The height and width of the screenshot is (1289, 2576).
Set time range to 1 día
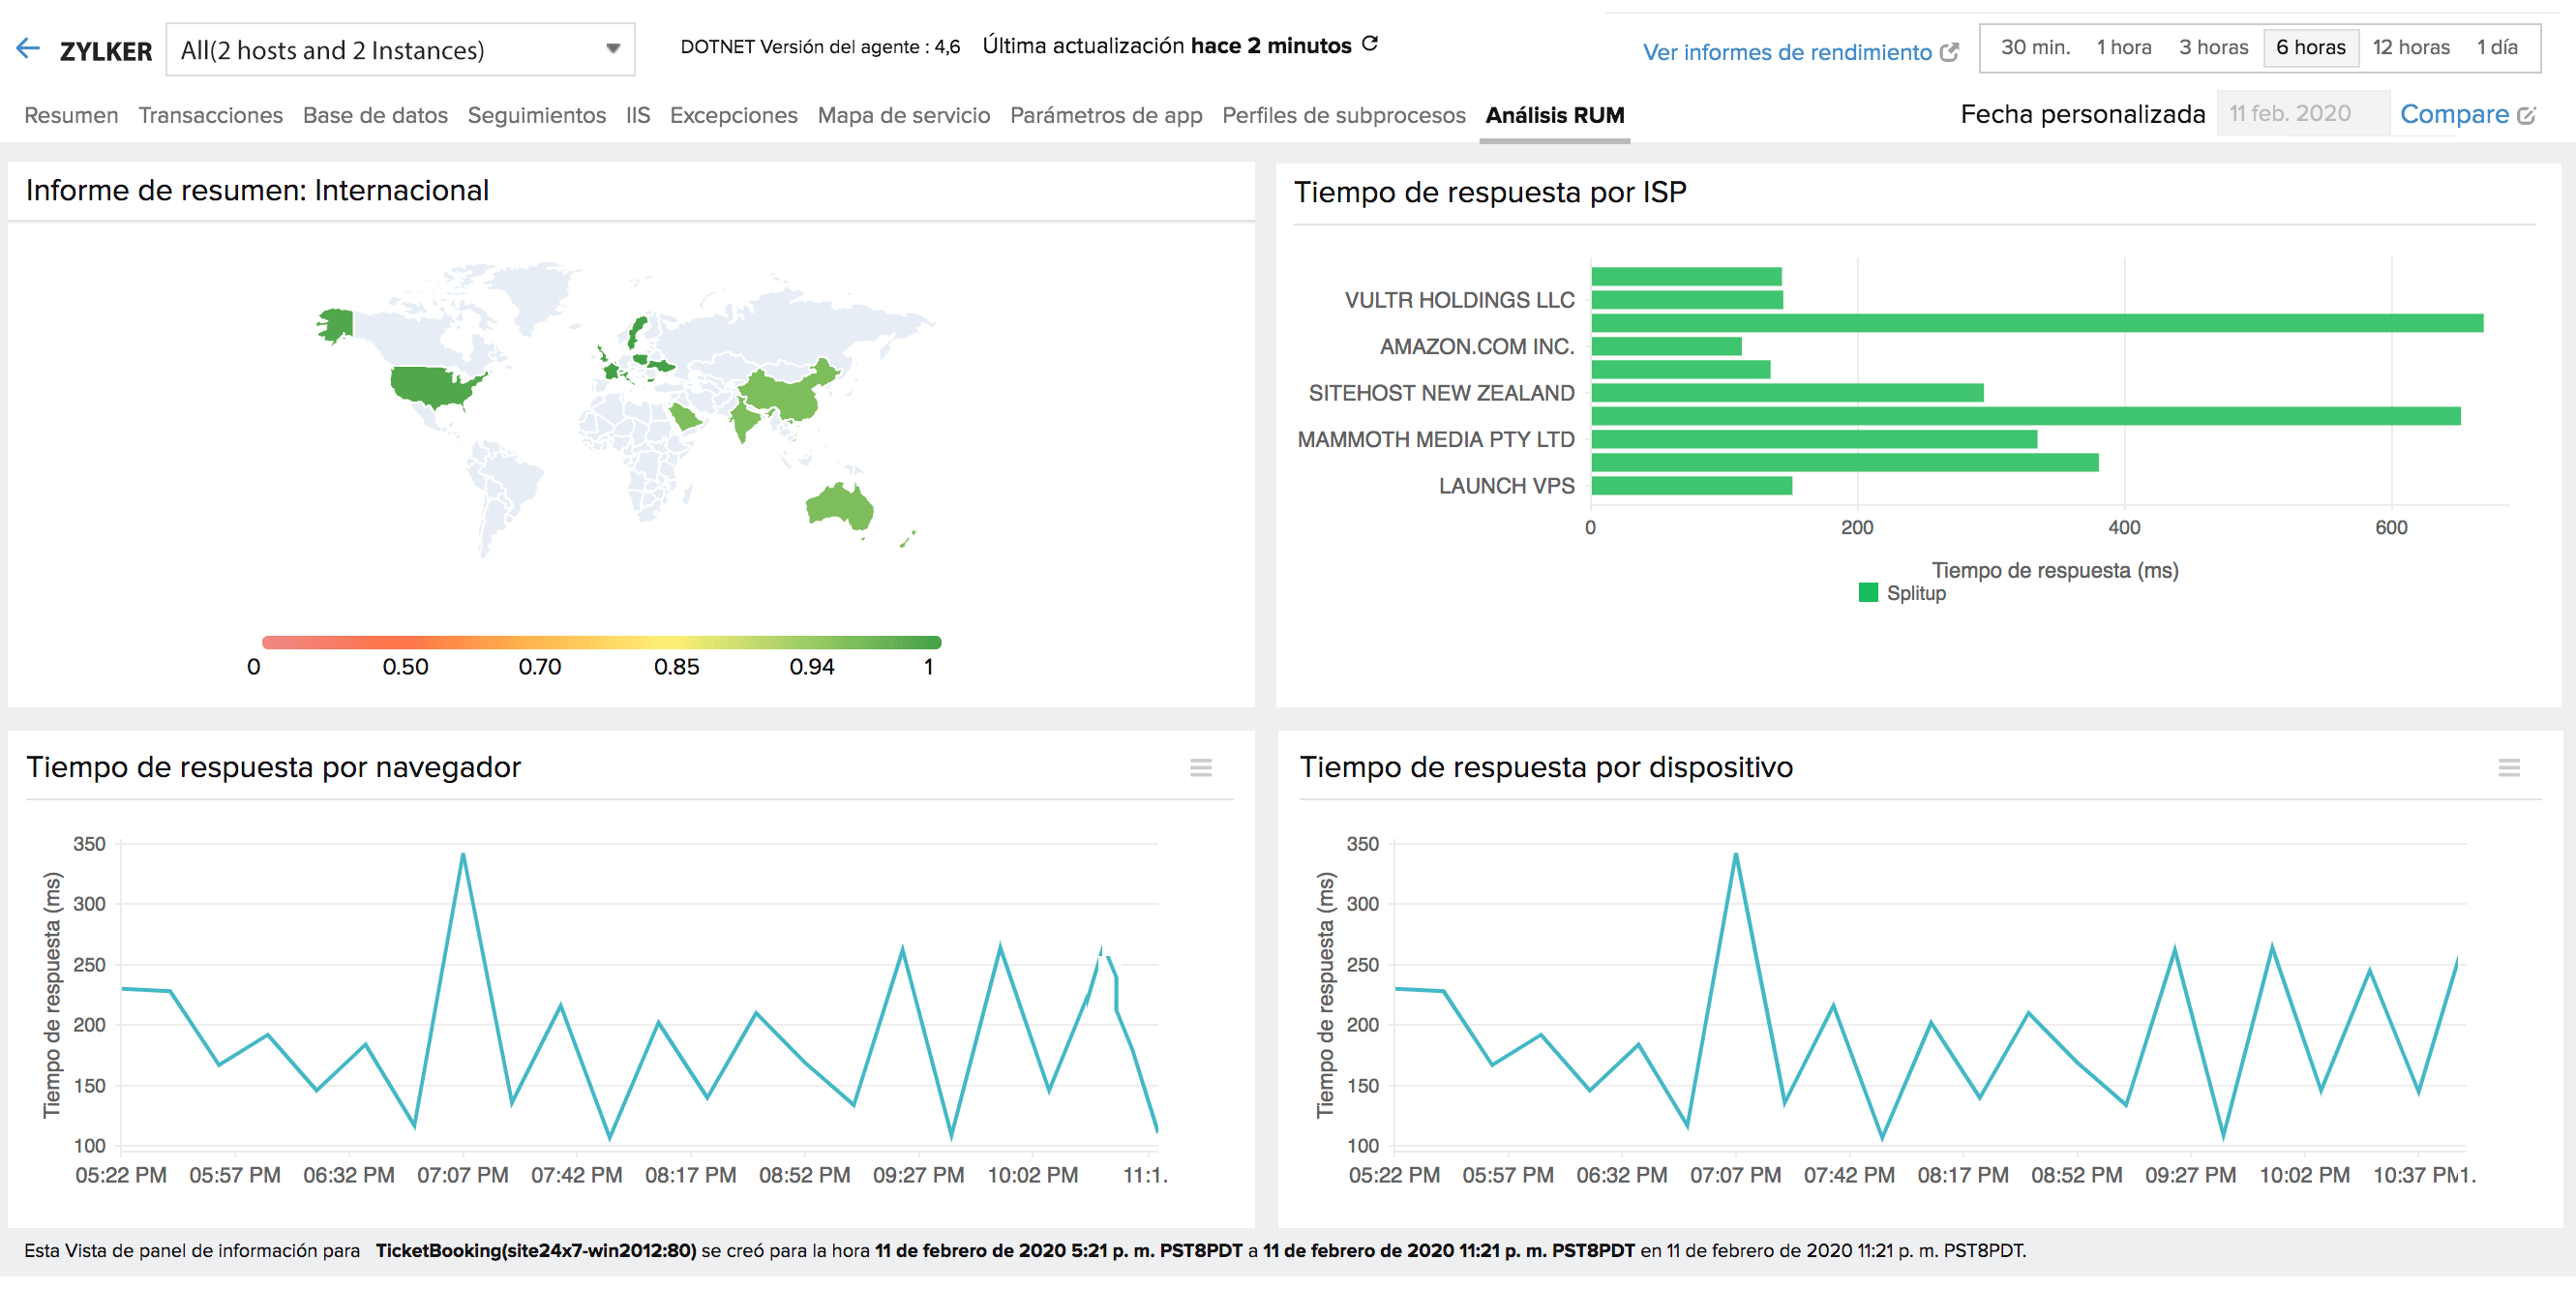(2497, 47)
